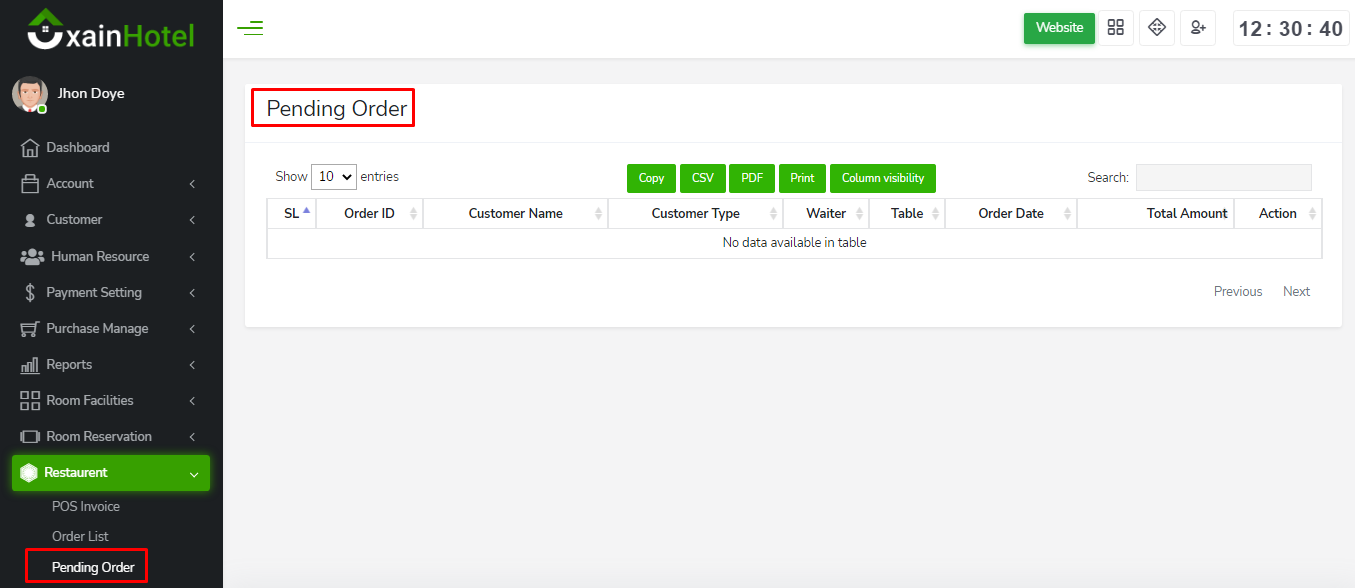Click the Dashboard home icon
Screen dimensions: 1355x588
[30, 148]
